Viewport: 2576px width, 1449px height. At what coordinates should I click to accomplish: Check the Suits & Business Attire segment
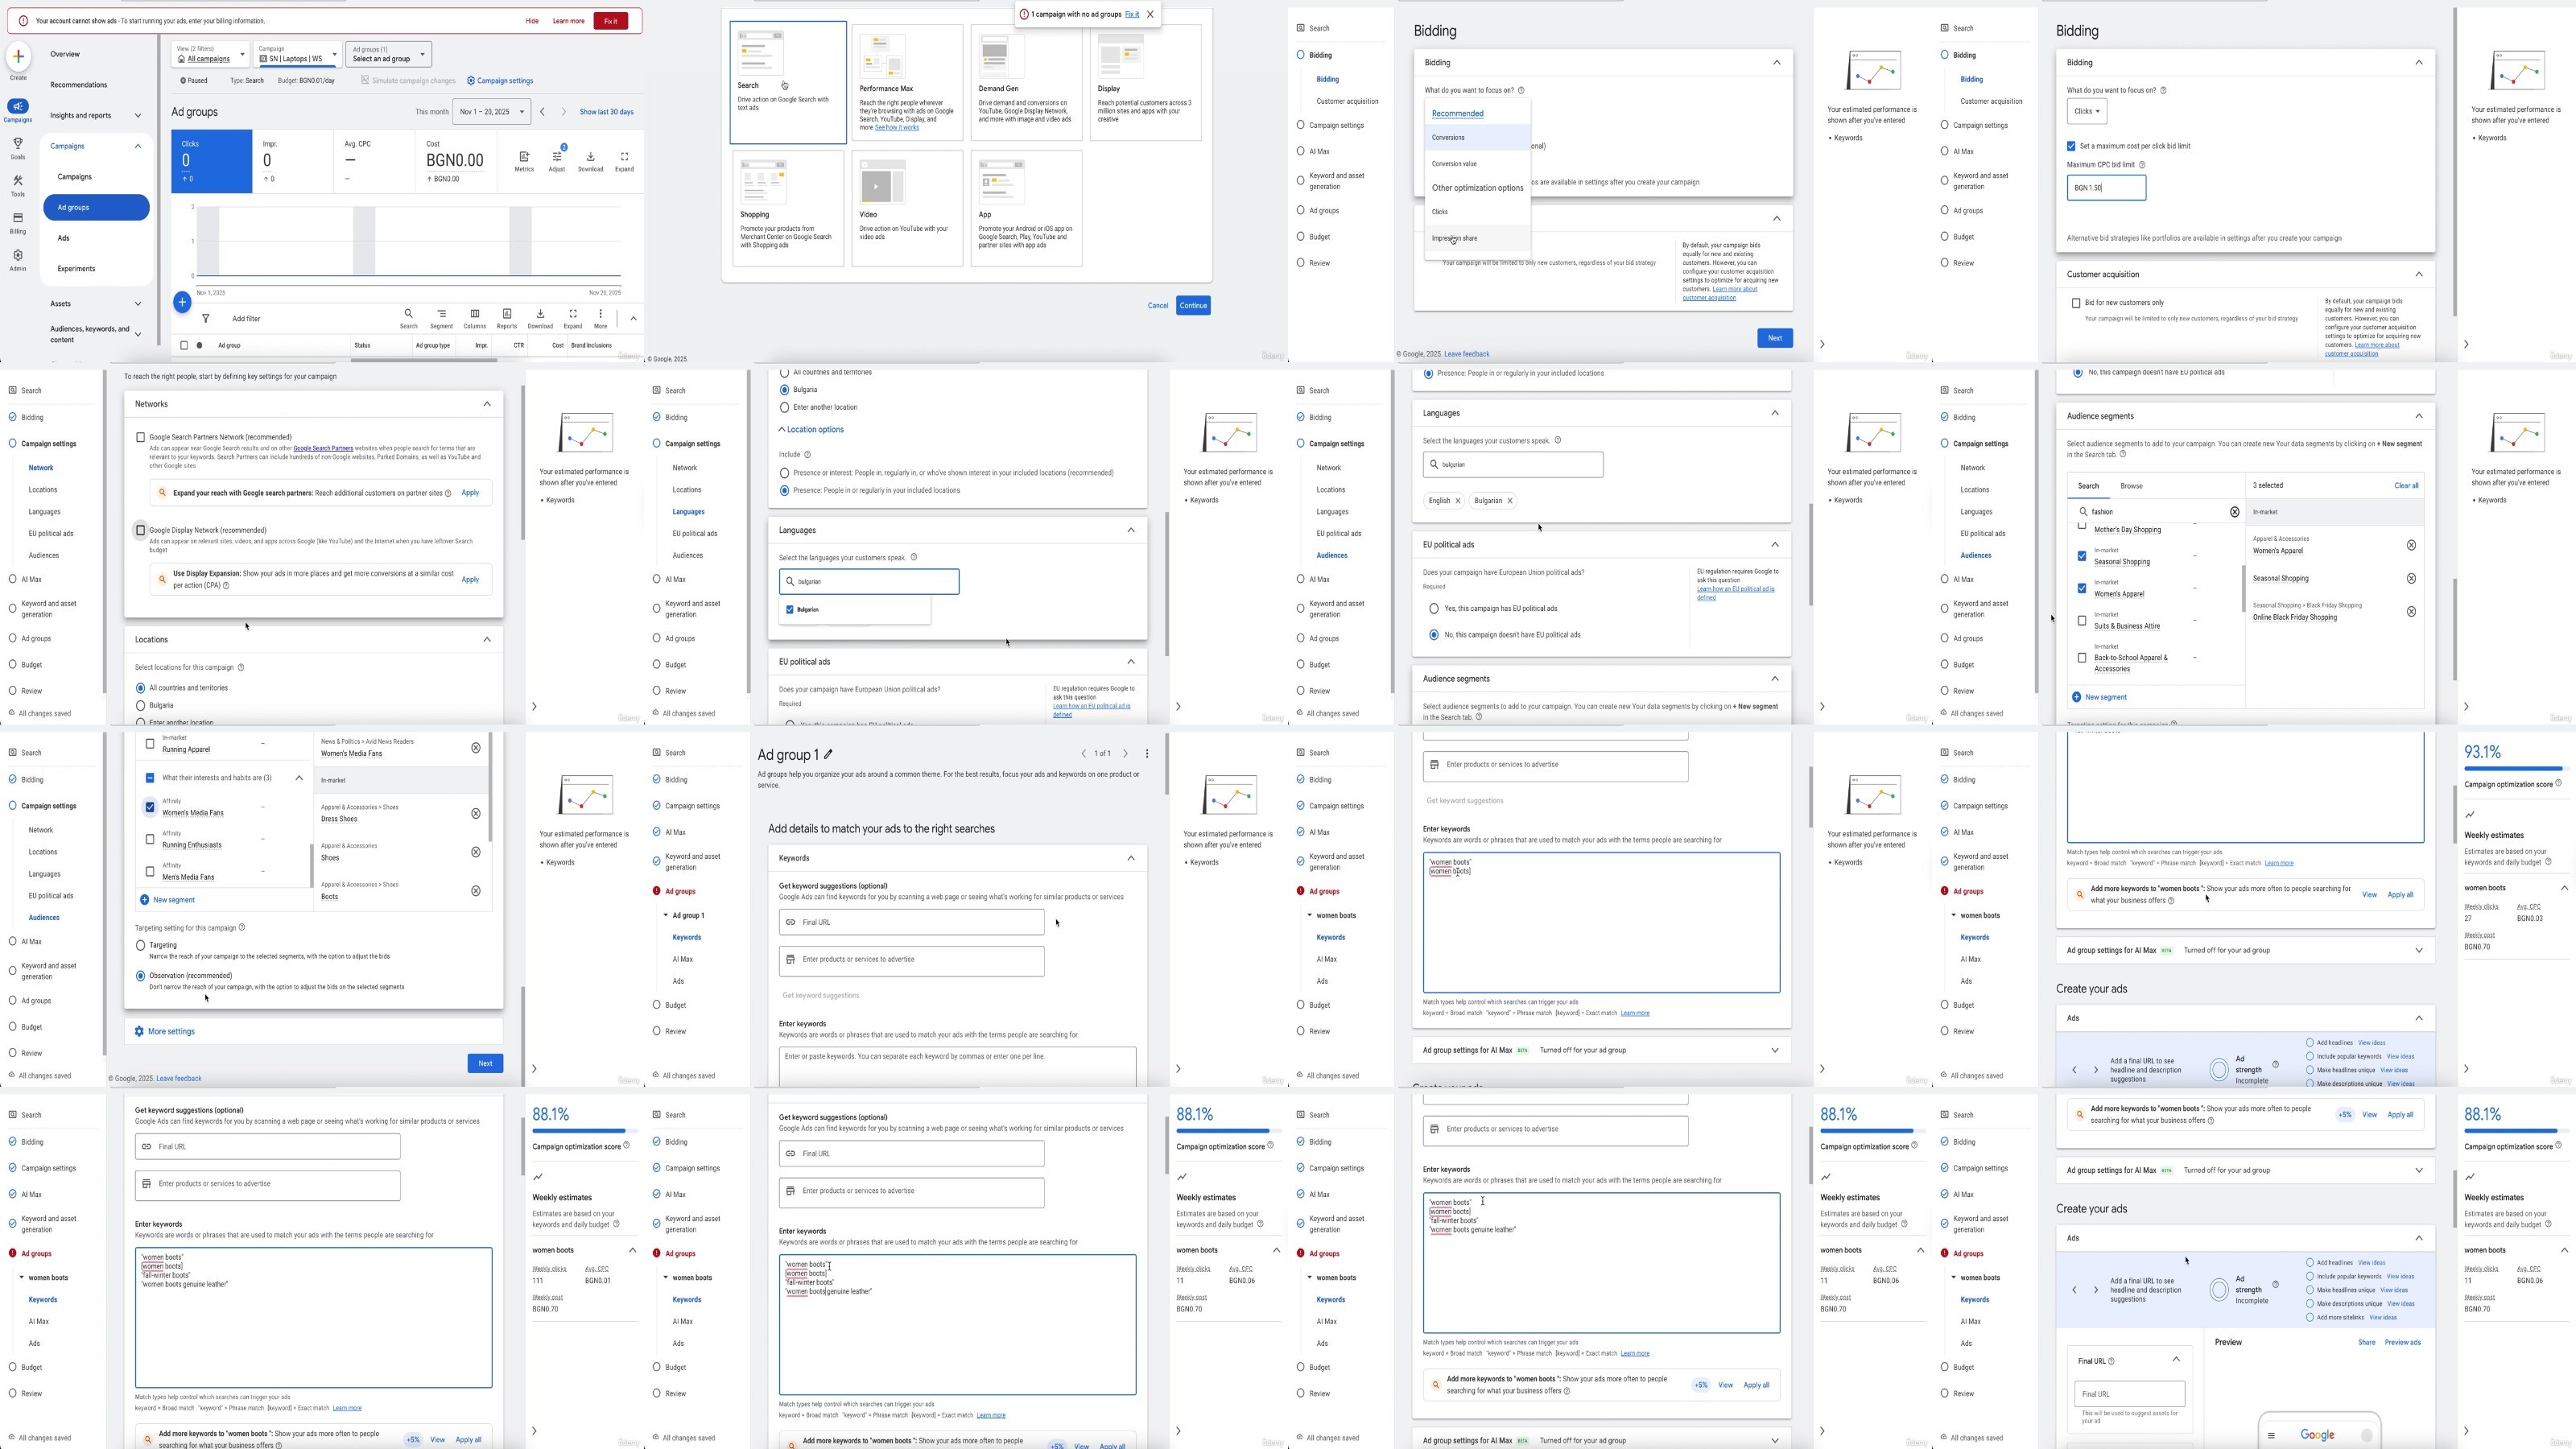(2082, 621)
